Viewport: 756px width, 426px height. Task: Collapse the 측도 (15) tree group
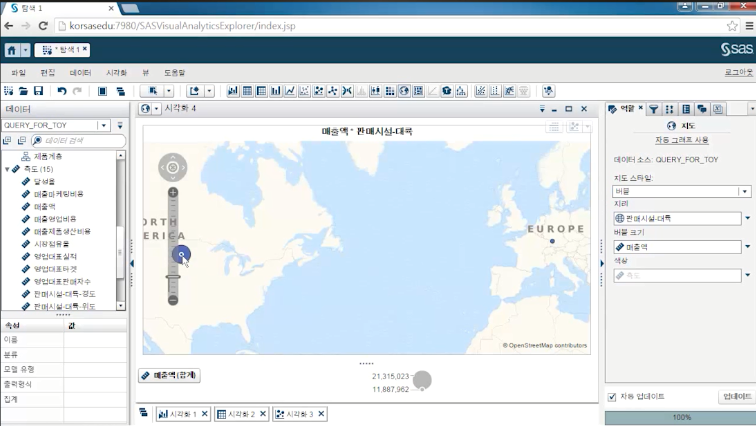tap(8, 169)
